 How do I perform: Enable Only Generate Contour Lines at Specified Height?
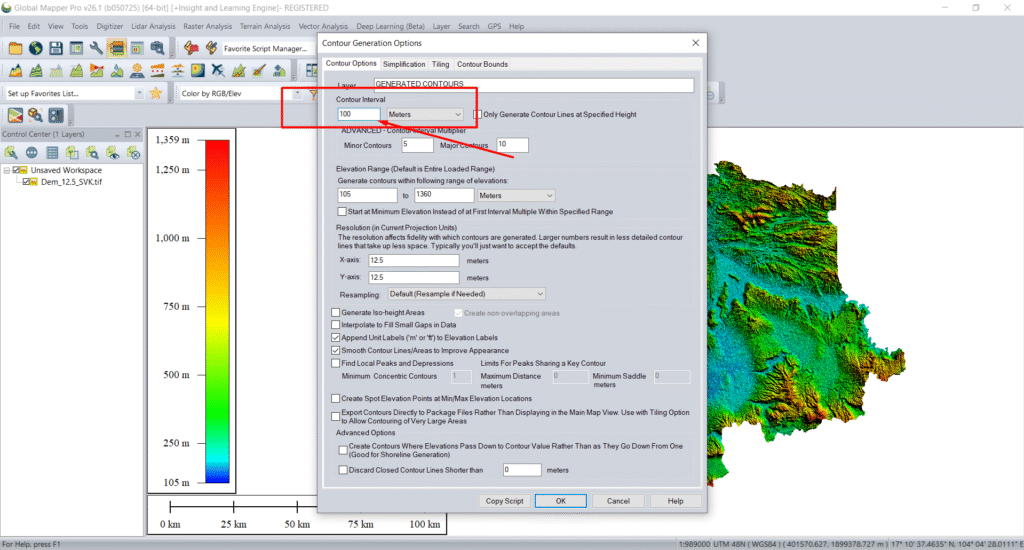(477, 114)
